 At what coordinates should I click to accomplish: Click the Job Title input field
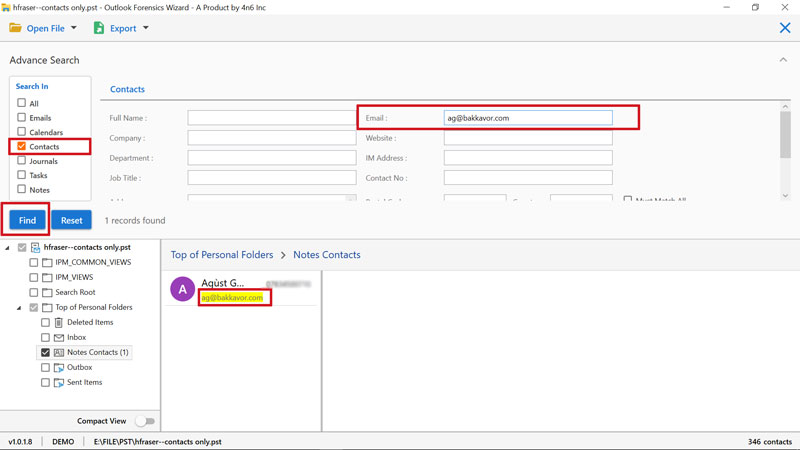271,178
